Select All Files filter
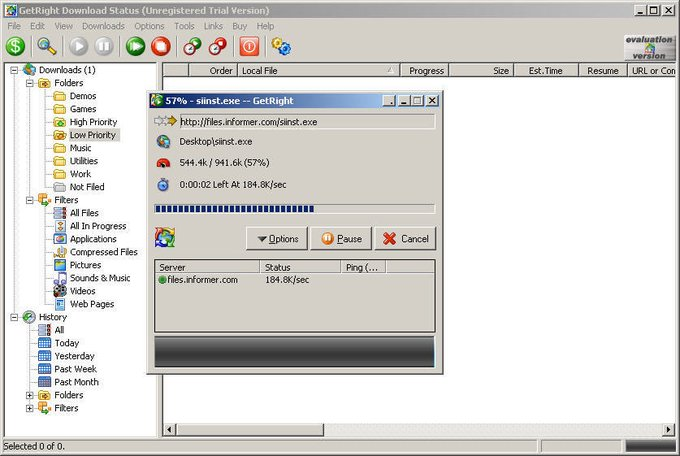Viewport: 680px width, 456px height. 84,213
